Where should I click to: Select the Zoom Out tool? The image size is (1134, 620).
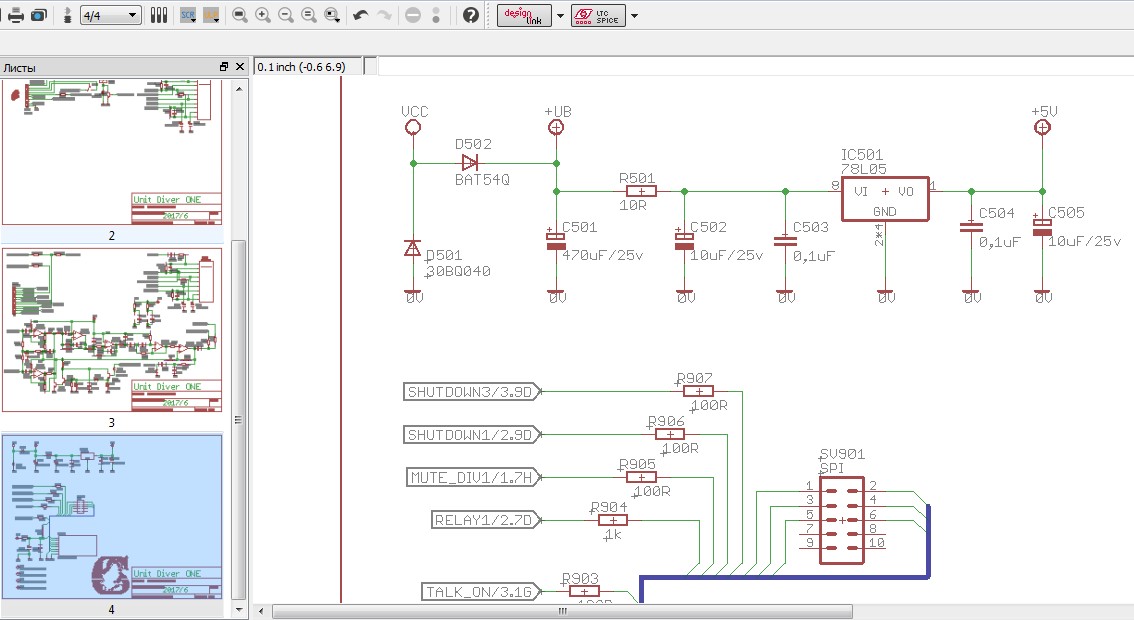tap(286, 15)
